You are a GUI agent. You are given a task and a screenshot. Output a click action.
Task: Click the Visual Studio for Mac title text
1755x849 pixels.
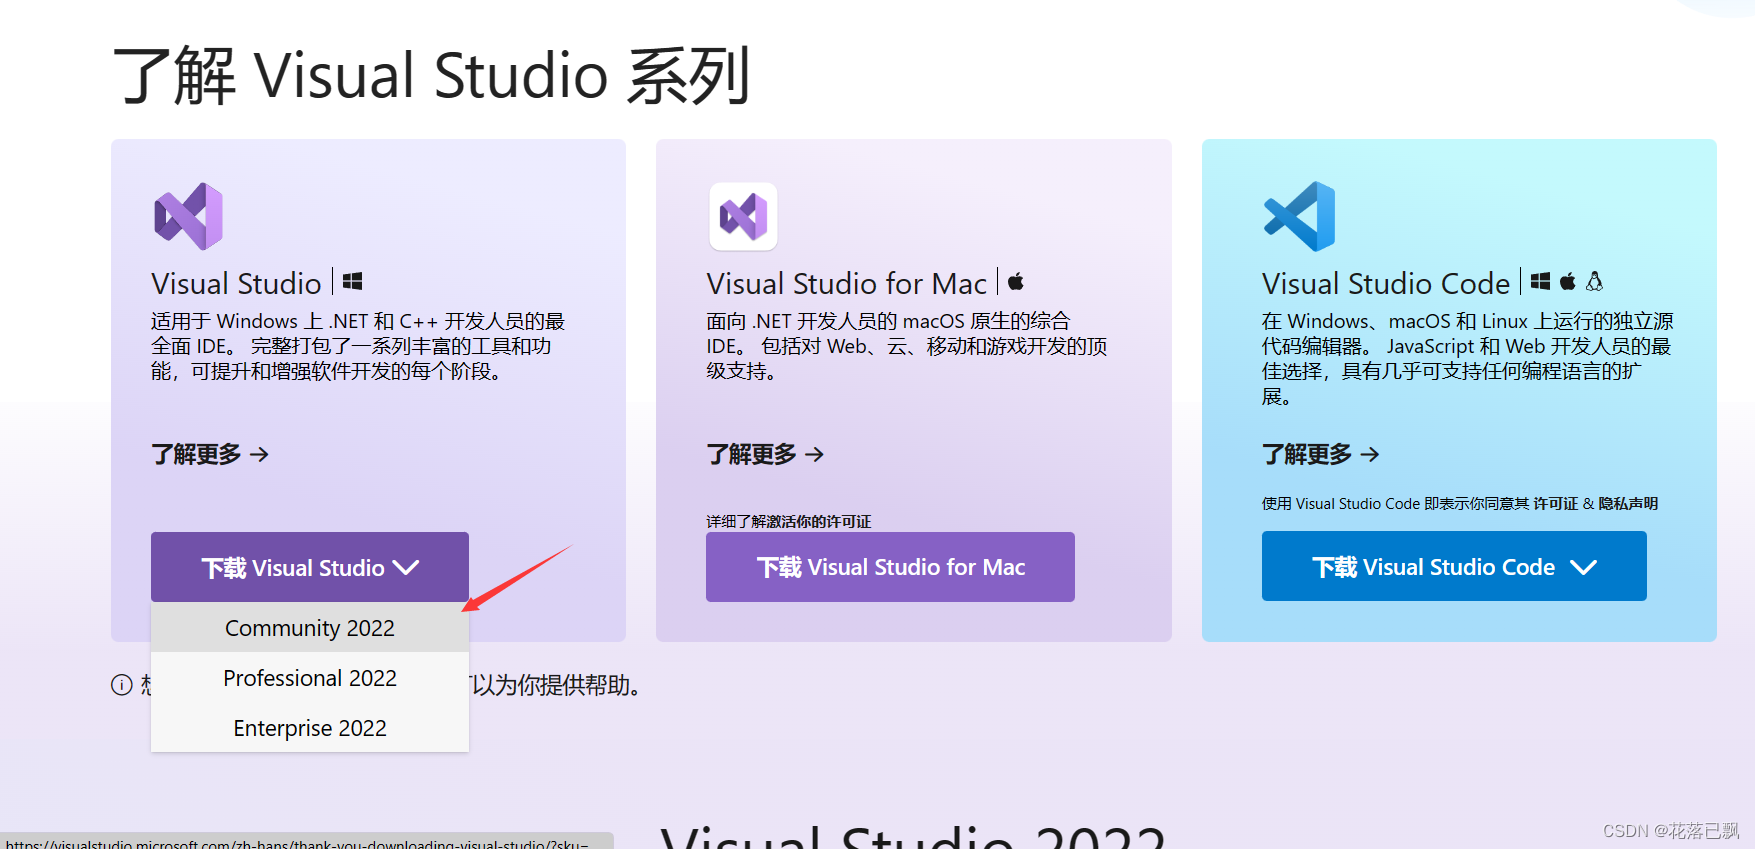point(847,284)
